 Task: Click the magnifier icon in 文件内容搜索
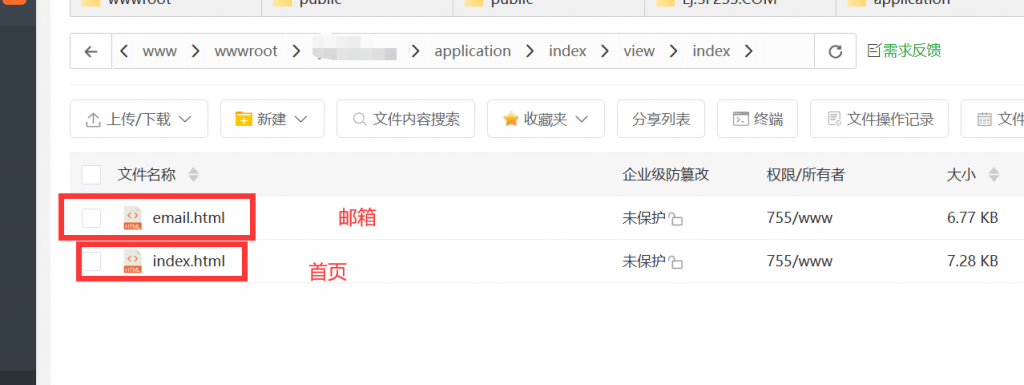point(359,119)
